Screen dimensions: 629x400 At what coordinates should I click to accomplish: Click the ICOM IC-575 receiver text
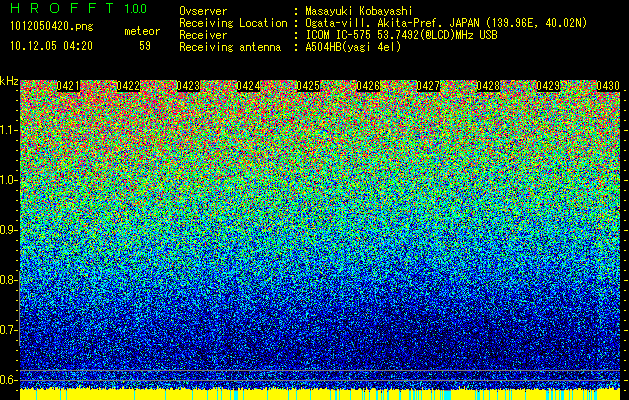coord(401,35)
